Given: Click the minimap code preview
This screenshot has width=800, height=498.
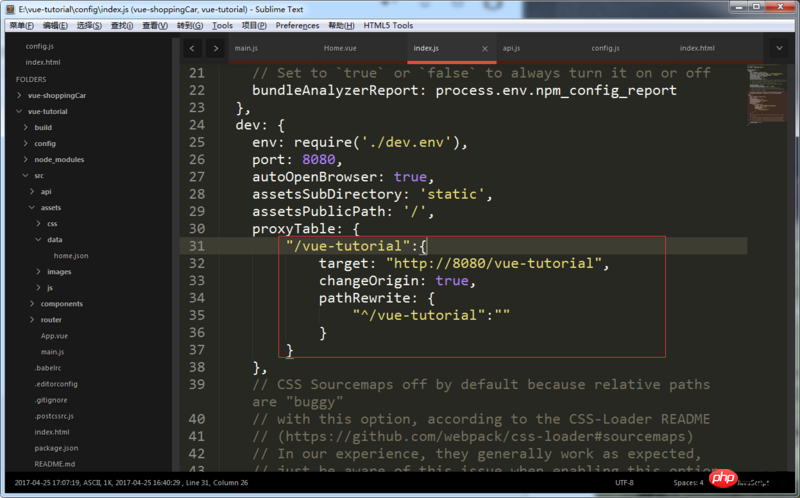Looking at the screenshot, I should [x=768, y=94].
